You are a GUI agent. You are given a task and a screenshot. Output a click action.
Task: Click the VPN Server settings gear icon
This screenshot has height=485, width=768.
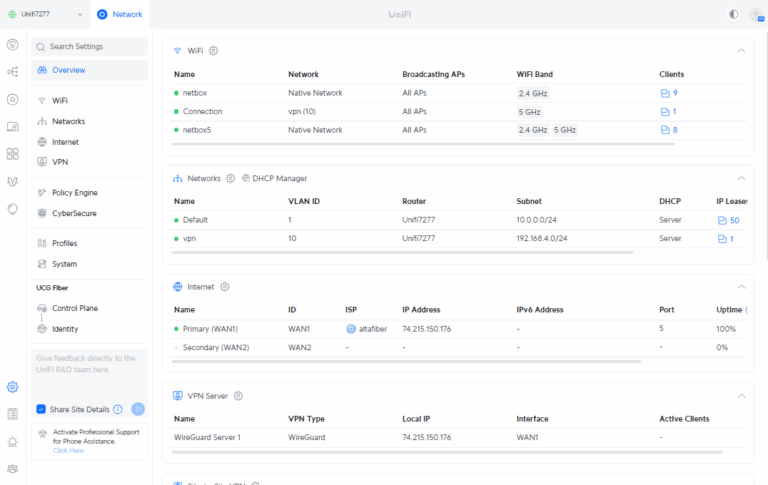point(238,396)
